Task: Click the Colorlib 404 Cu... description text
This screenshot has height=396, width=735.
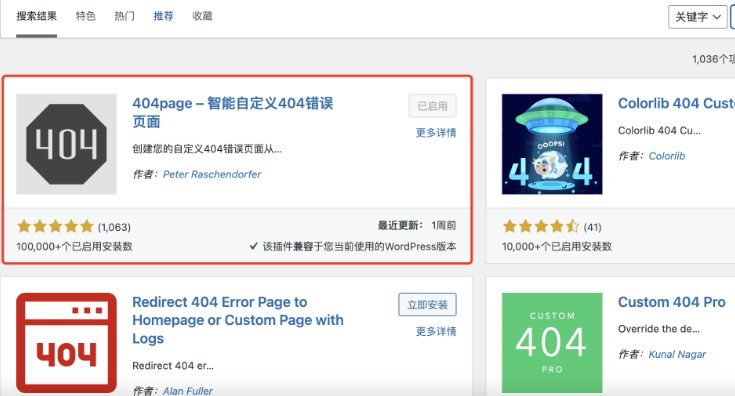Action: pos(659,131)
